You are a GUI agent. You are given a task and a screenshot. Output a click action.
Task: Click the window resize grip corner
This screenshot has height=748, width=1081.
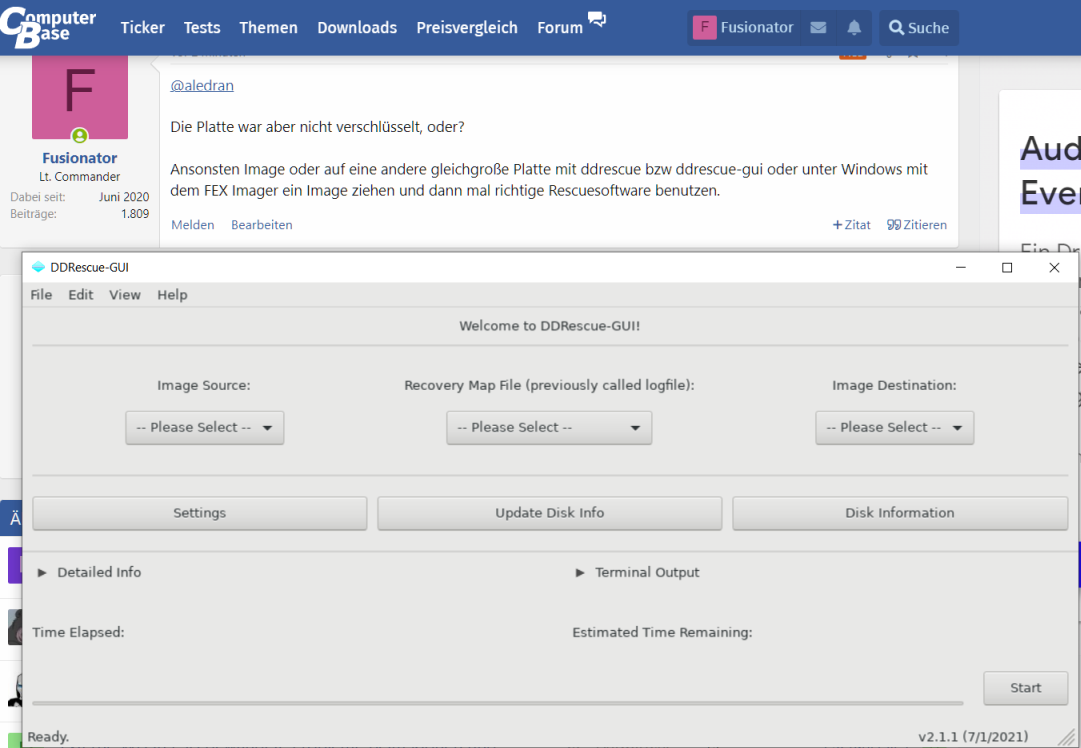[1067, 738]
